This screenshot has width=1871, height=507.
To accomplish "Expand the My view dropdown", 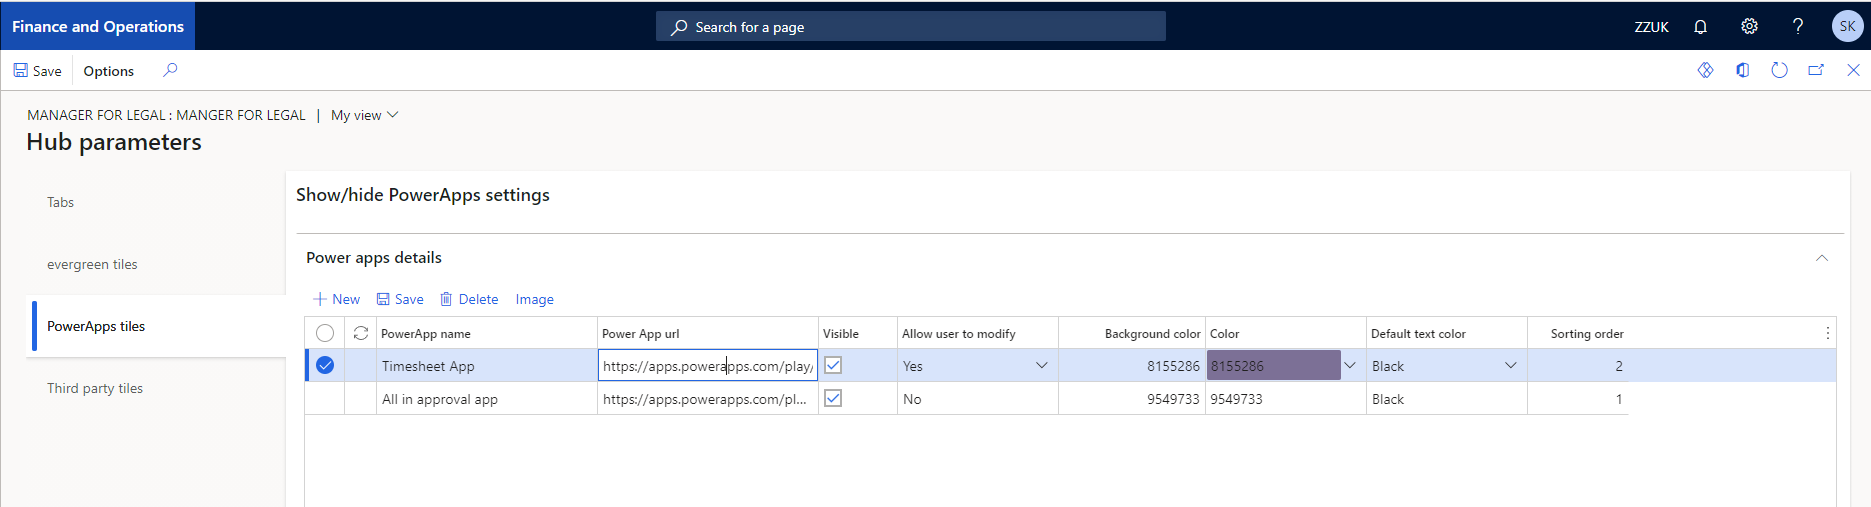I will pyautogui.click(x=365, y=115).
